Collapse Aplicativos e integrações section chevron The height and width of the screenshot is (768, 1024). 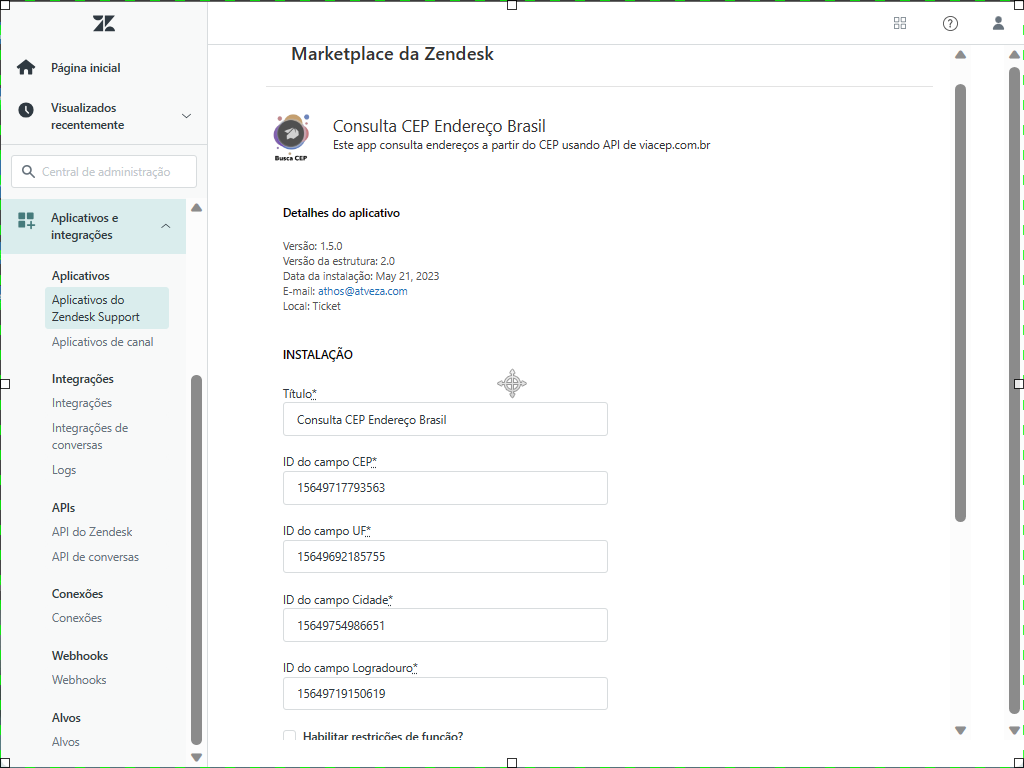[x=166, y=226]
